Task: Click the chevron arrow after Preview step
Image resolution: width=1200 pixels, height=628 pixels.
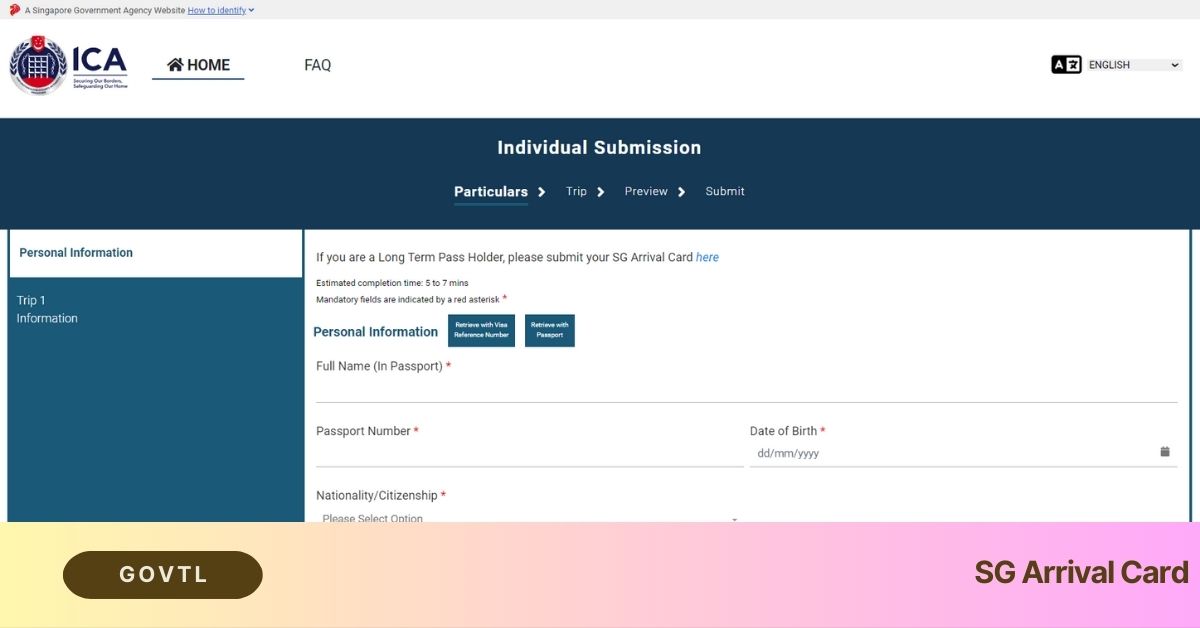Action: tap(682, 192)
